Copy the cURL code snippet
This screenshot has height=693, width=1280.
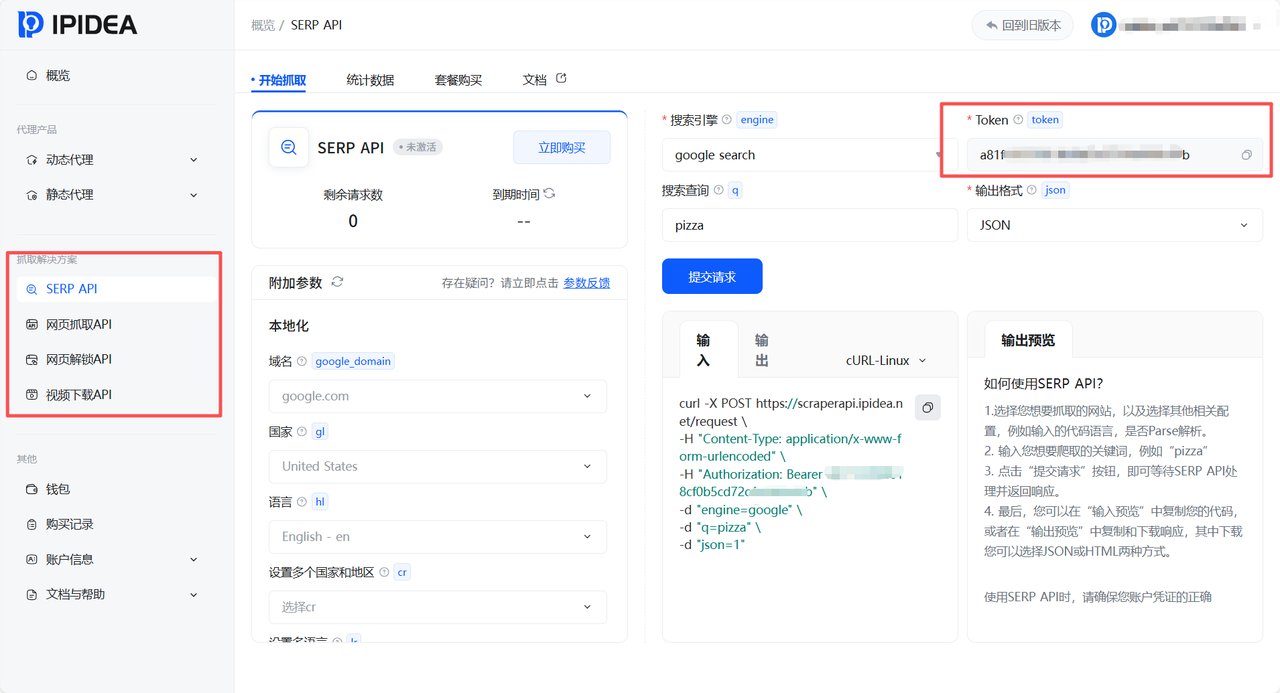(928, 407)
